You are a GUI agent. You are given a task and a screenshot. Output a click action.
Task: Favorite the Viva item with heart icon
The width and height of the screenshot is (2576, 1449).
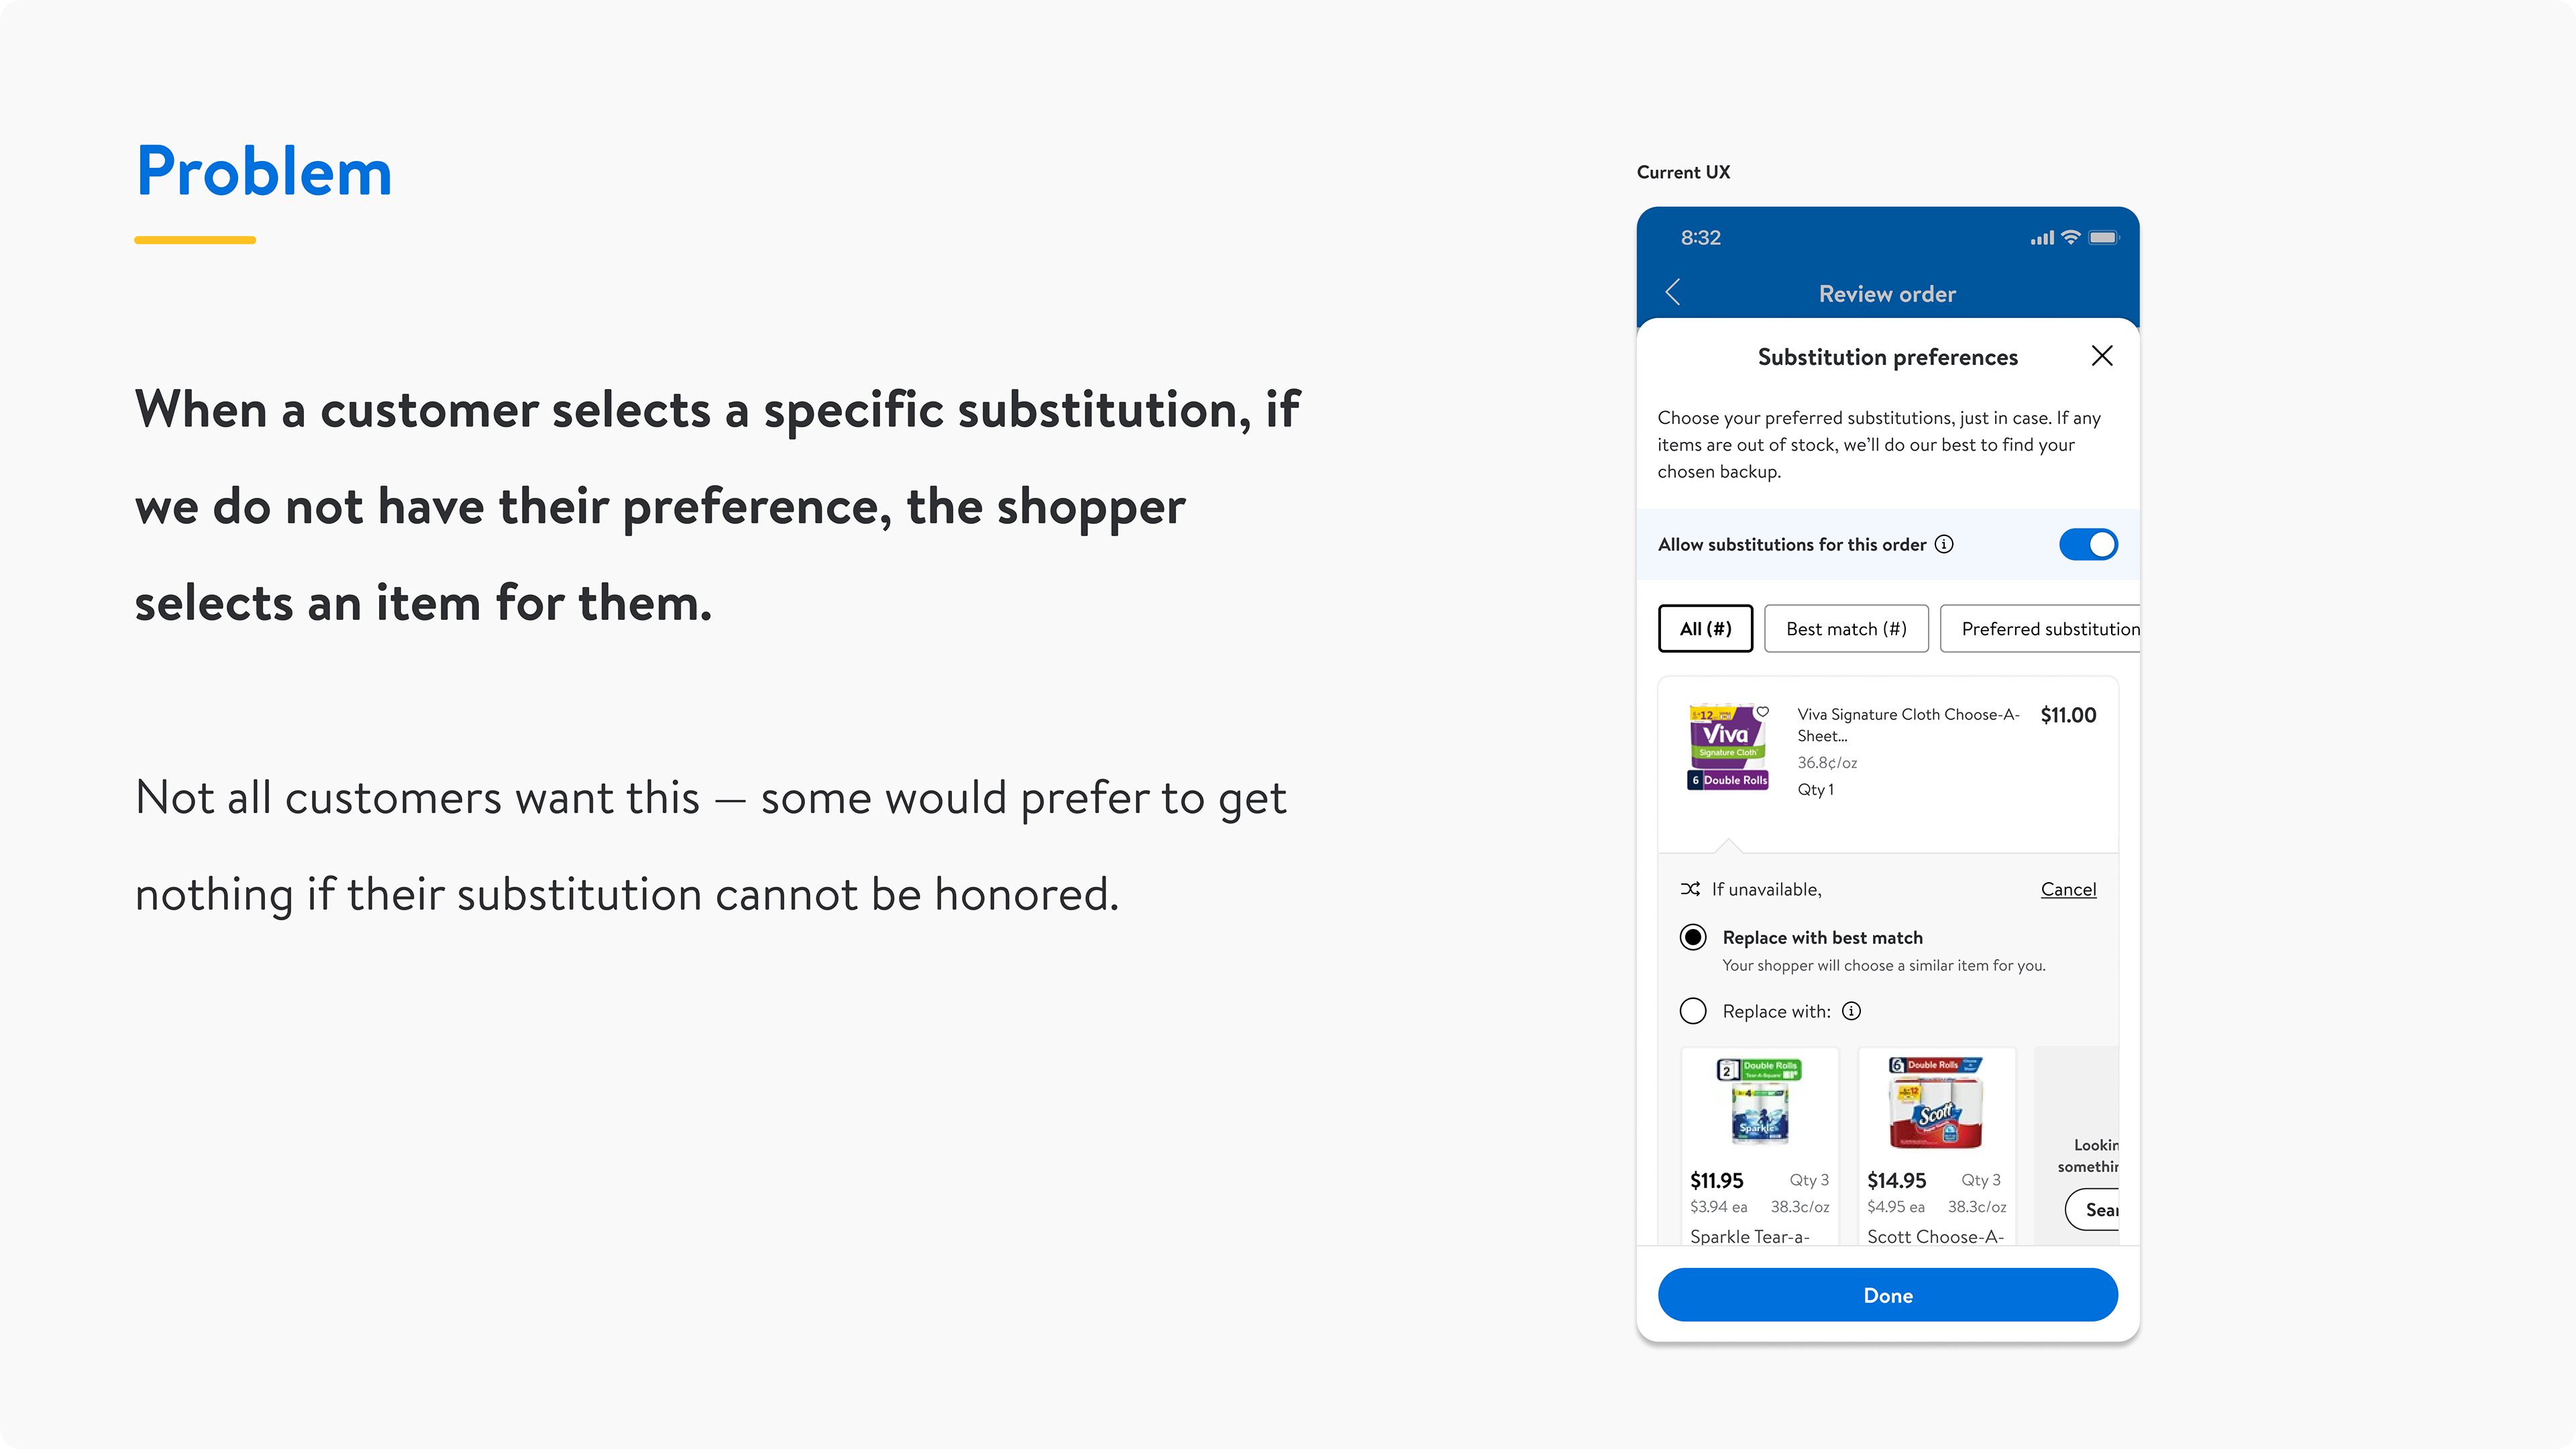(1763, 712)
